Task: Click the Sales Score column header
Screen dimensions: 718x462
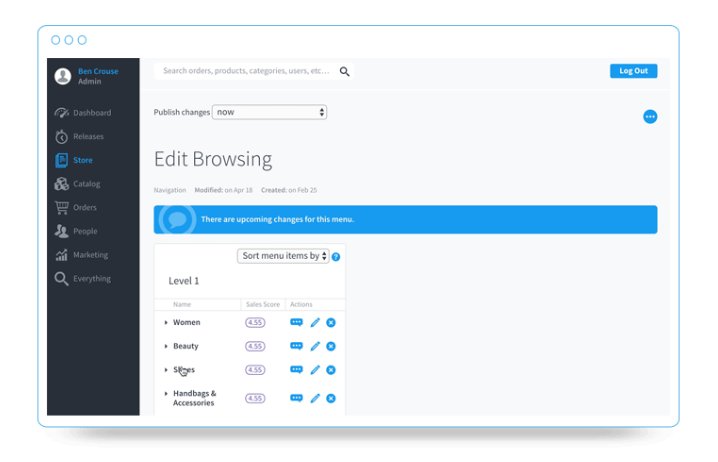Action: click(262, 304)
